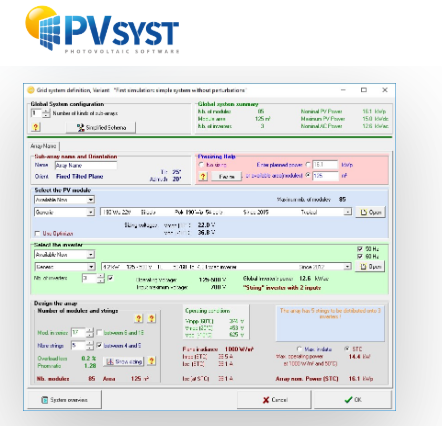This screenshot has height=426, width=442.
Task: Click the Simplified Schema button
Action: [101, 127]
